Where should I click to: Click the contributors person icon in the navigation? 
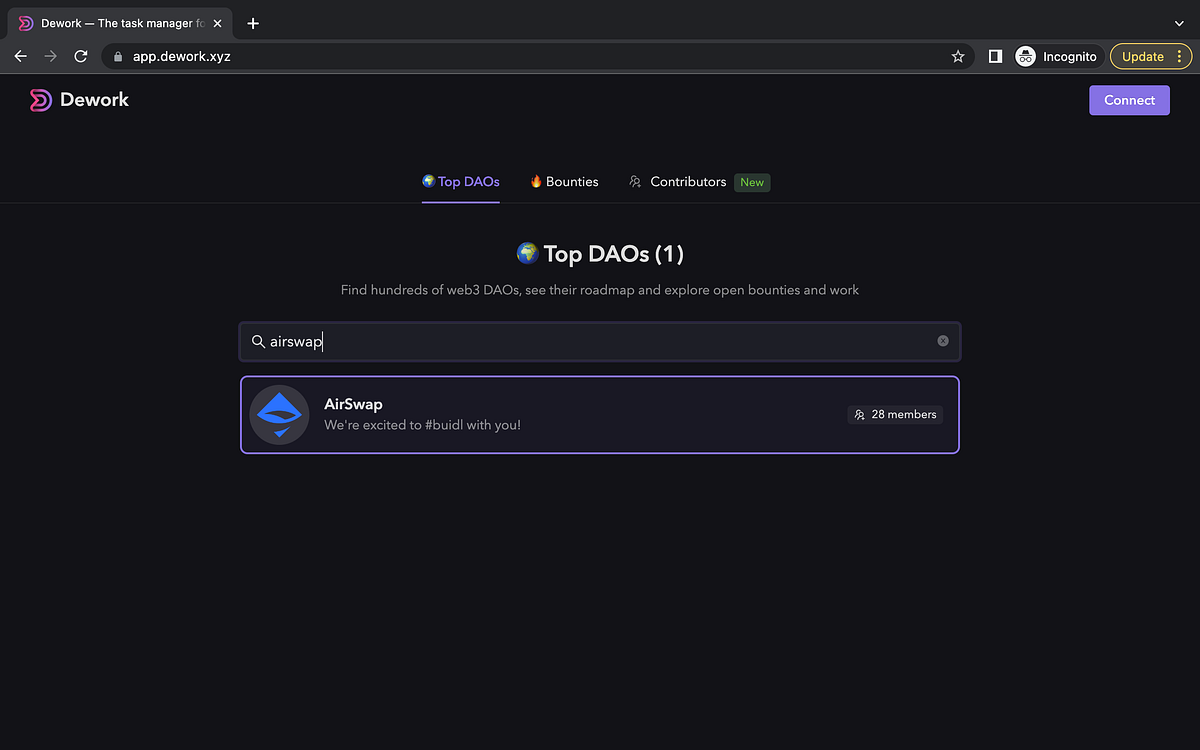(x=636, y=181)
